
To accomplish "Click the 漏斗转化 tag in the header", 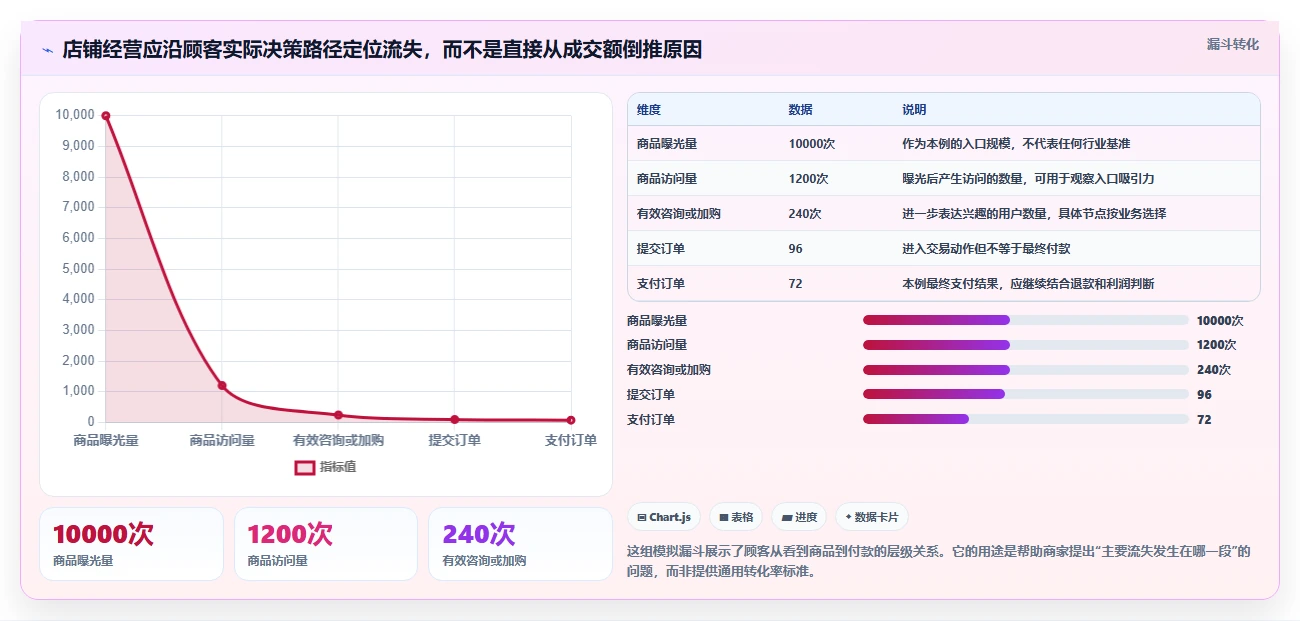I will tap(1232, 44).
